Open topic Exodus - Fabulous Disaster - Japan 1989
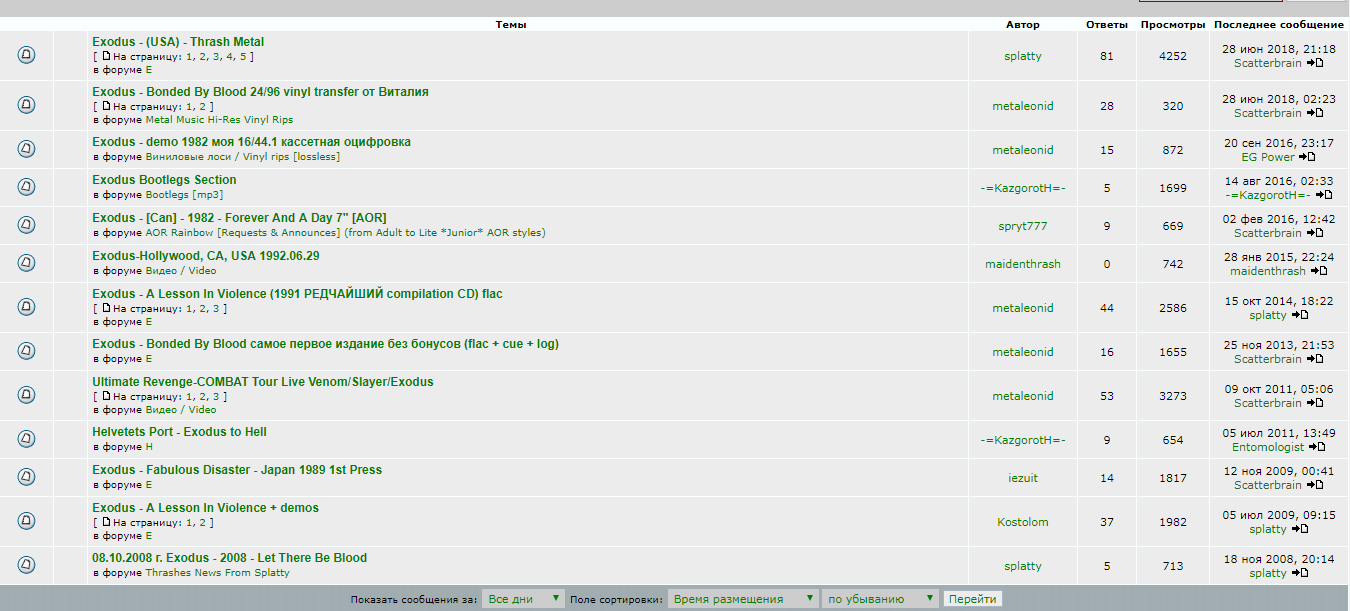 tap(237, 470)
